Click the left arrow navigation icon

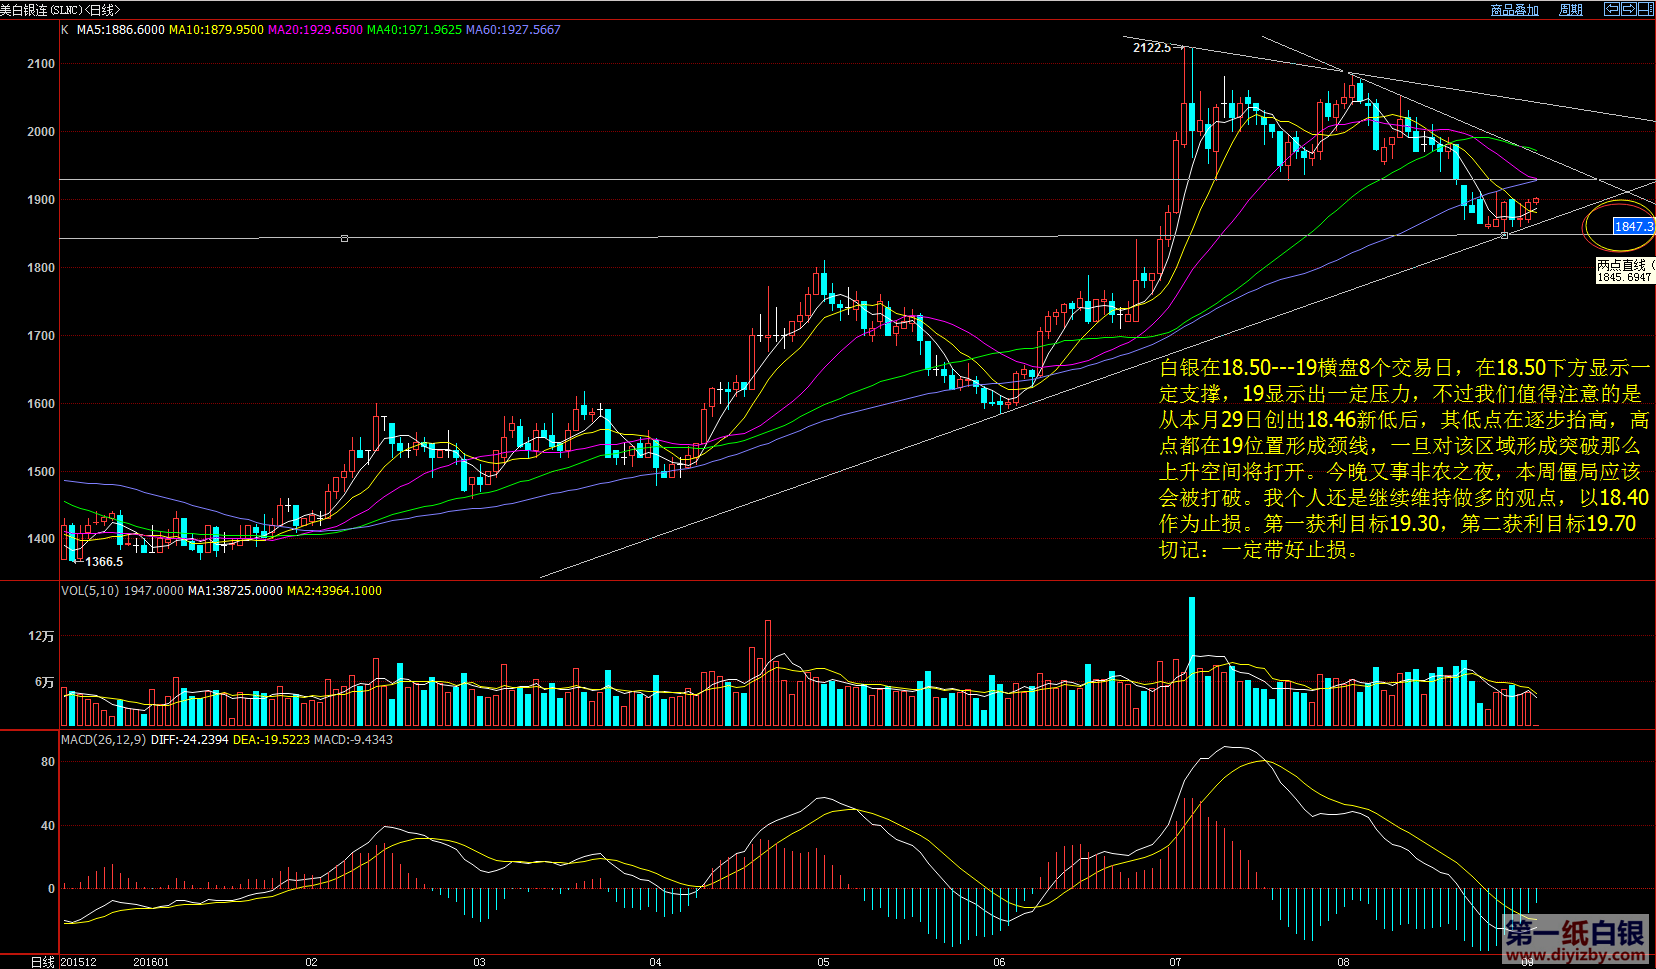(1612, 9)
